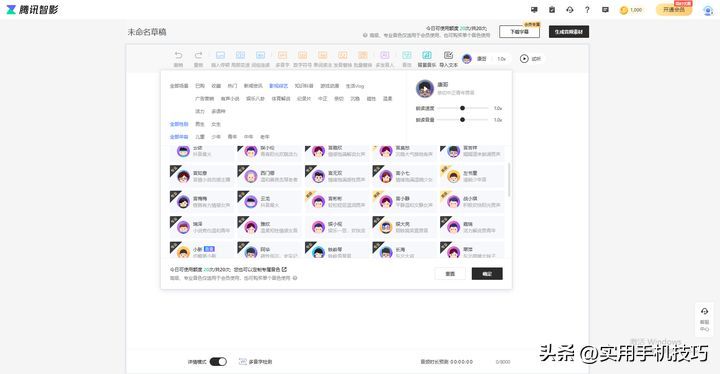Play the selected voice avatar preview
Image resolution: width=720 pixels, height=374 pixels.
tap(425, 89)
